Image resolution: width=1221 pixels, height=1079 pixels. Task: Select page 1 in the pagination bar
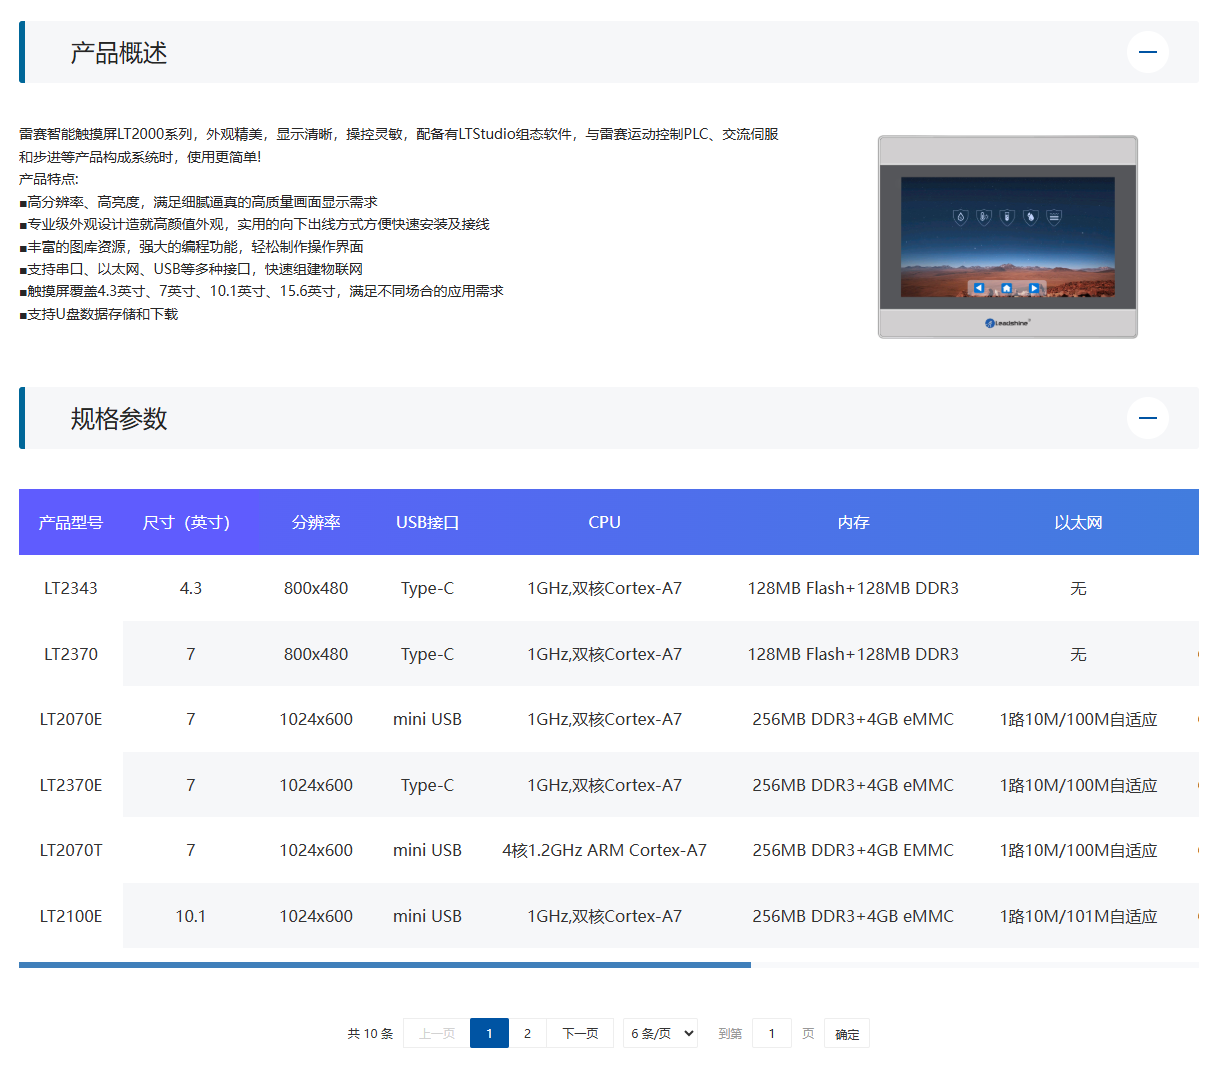pyautogui.click(x=489, y=1033)
